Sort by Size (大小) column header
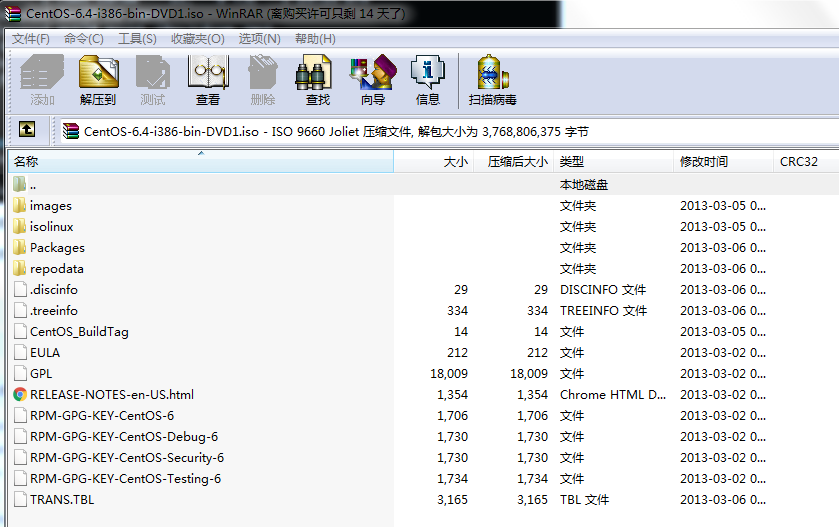Screen dimensions: 839x527 (434, 162)
